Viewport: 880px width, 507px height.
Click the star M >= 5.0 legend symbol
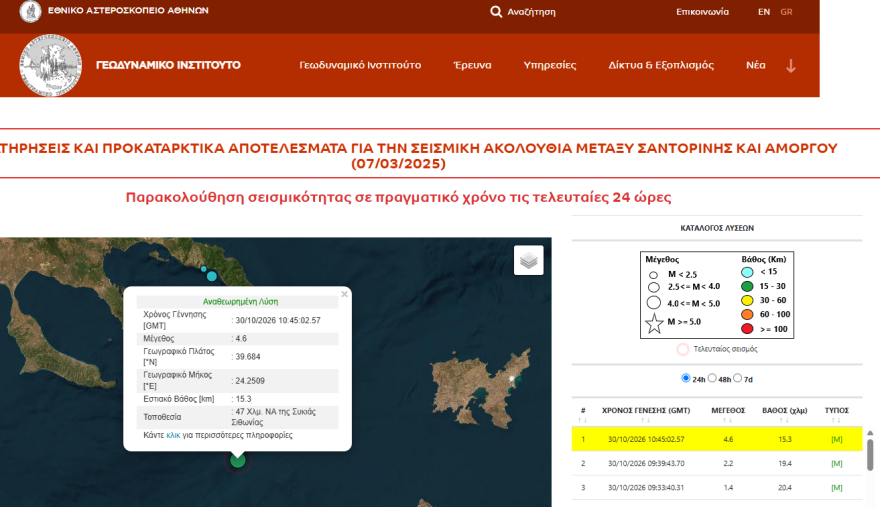tap(654, 323)
